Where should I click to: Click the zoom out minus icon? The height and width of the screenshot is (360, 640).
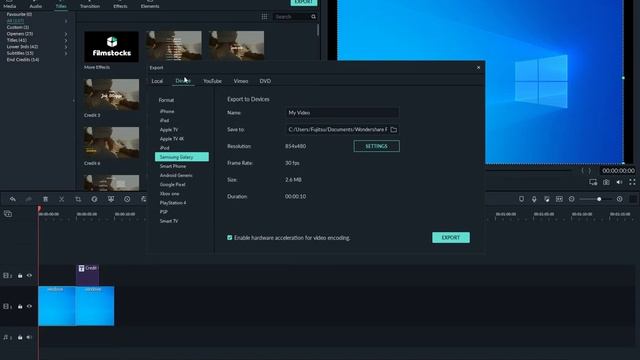[571, 199]
